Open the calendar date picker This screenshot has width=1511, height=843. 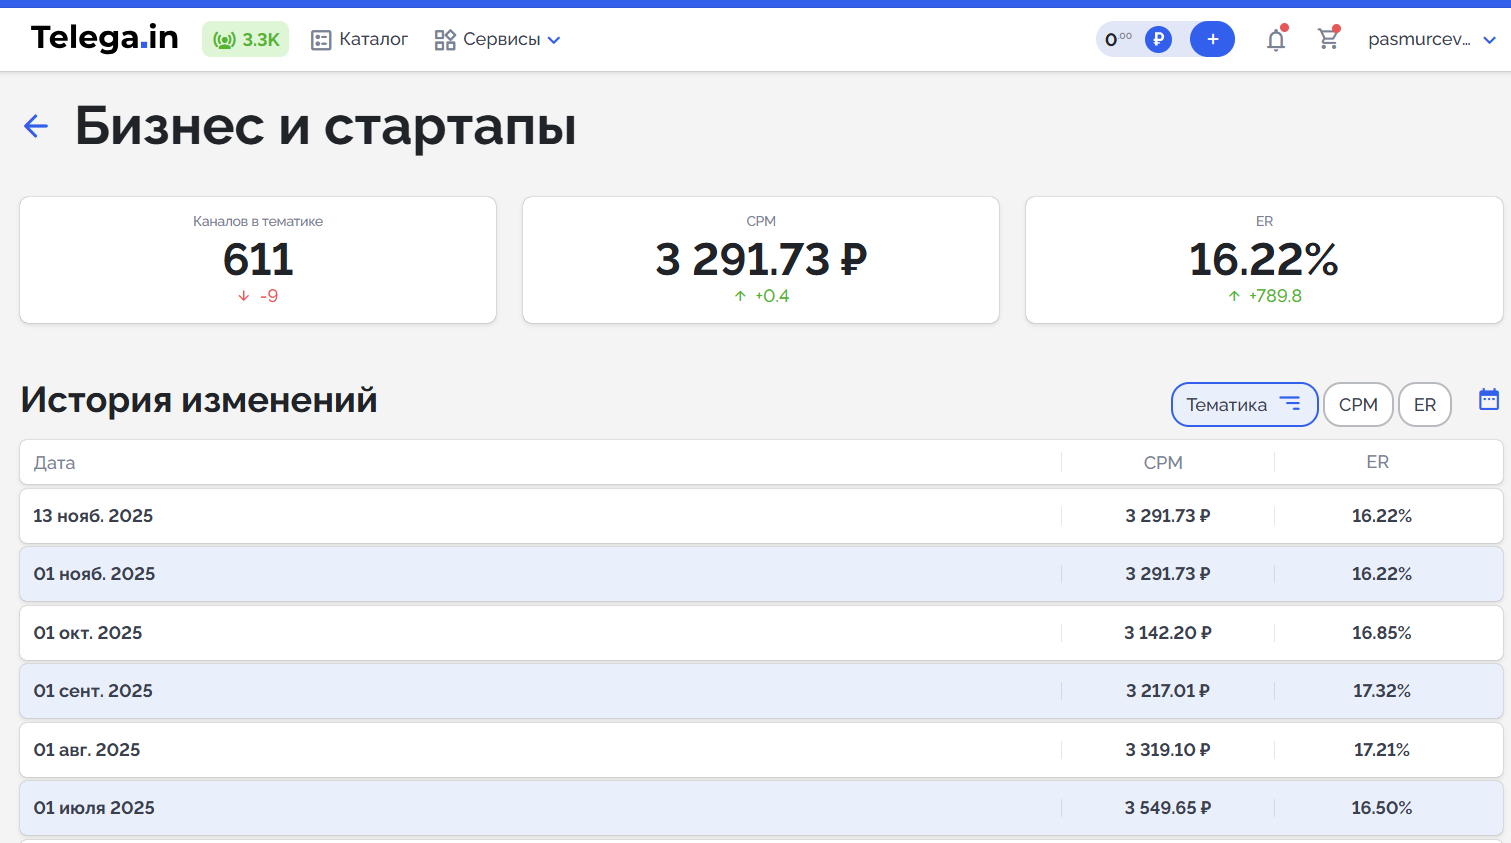(x=1488, y=400)
